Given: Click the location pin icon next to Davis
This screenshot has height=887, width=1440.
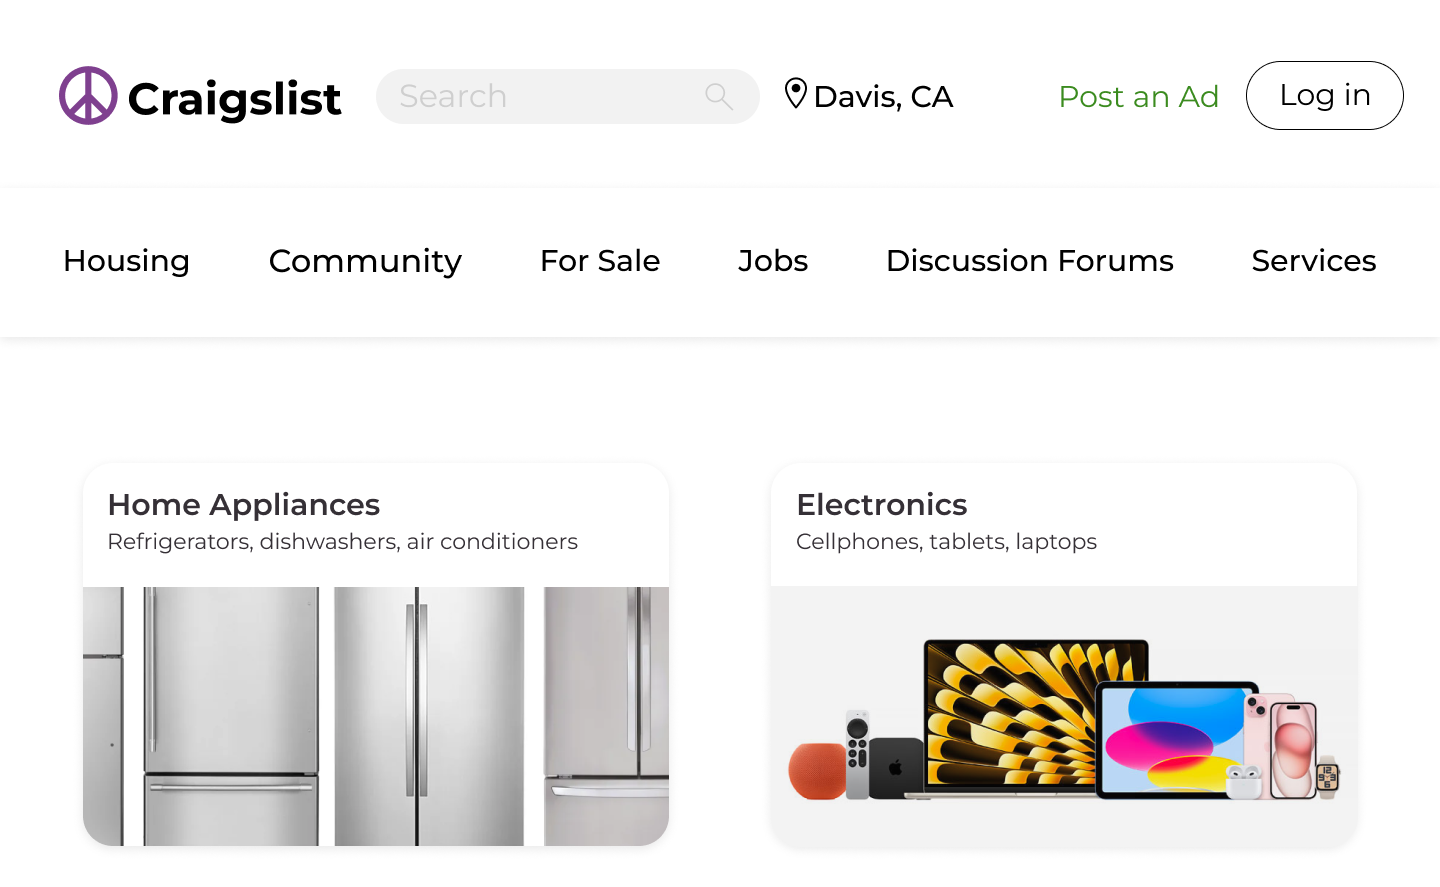Looking at the screenshot, I should (795, 93).
